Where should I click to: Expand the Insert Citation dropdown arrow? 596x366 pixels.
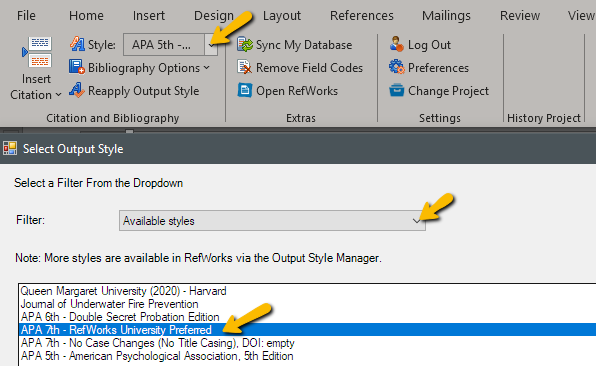pos(59,95)
